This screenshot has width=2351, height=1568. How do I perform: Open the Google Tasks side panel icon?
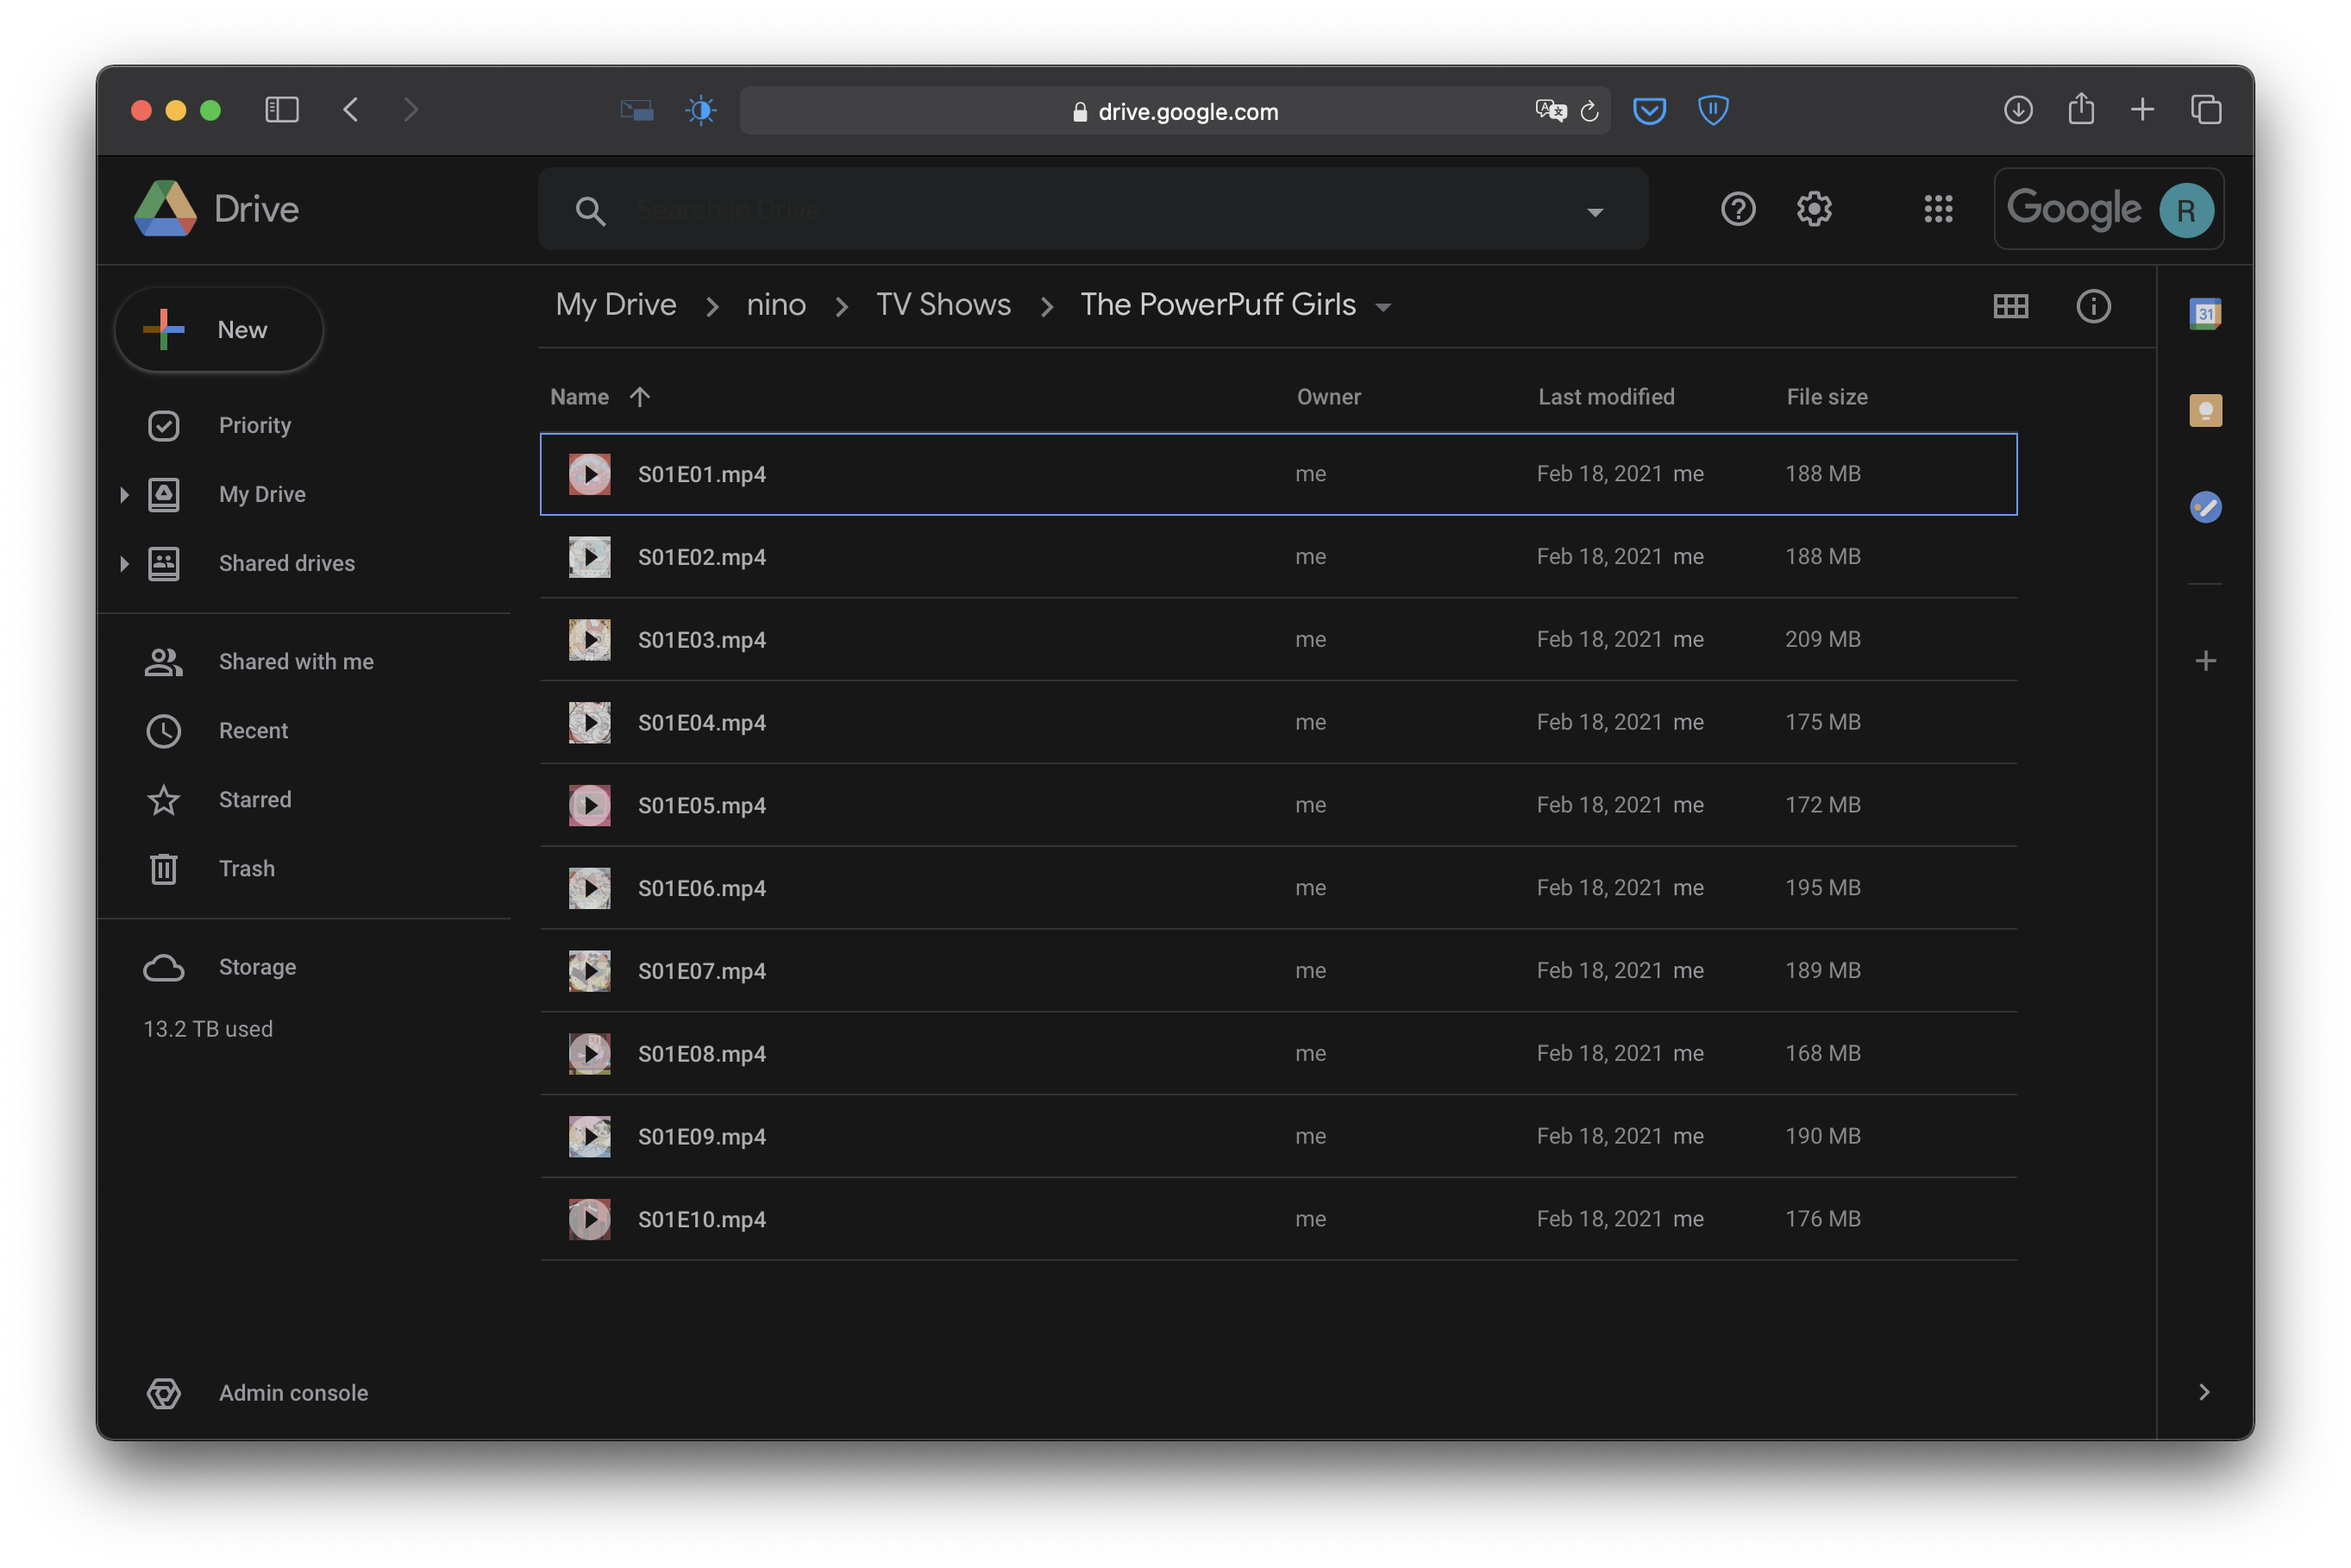(x=2205, y=508)
